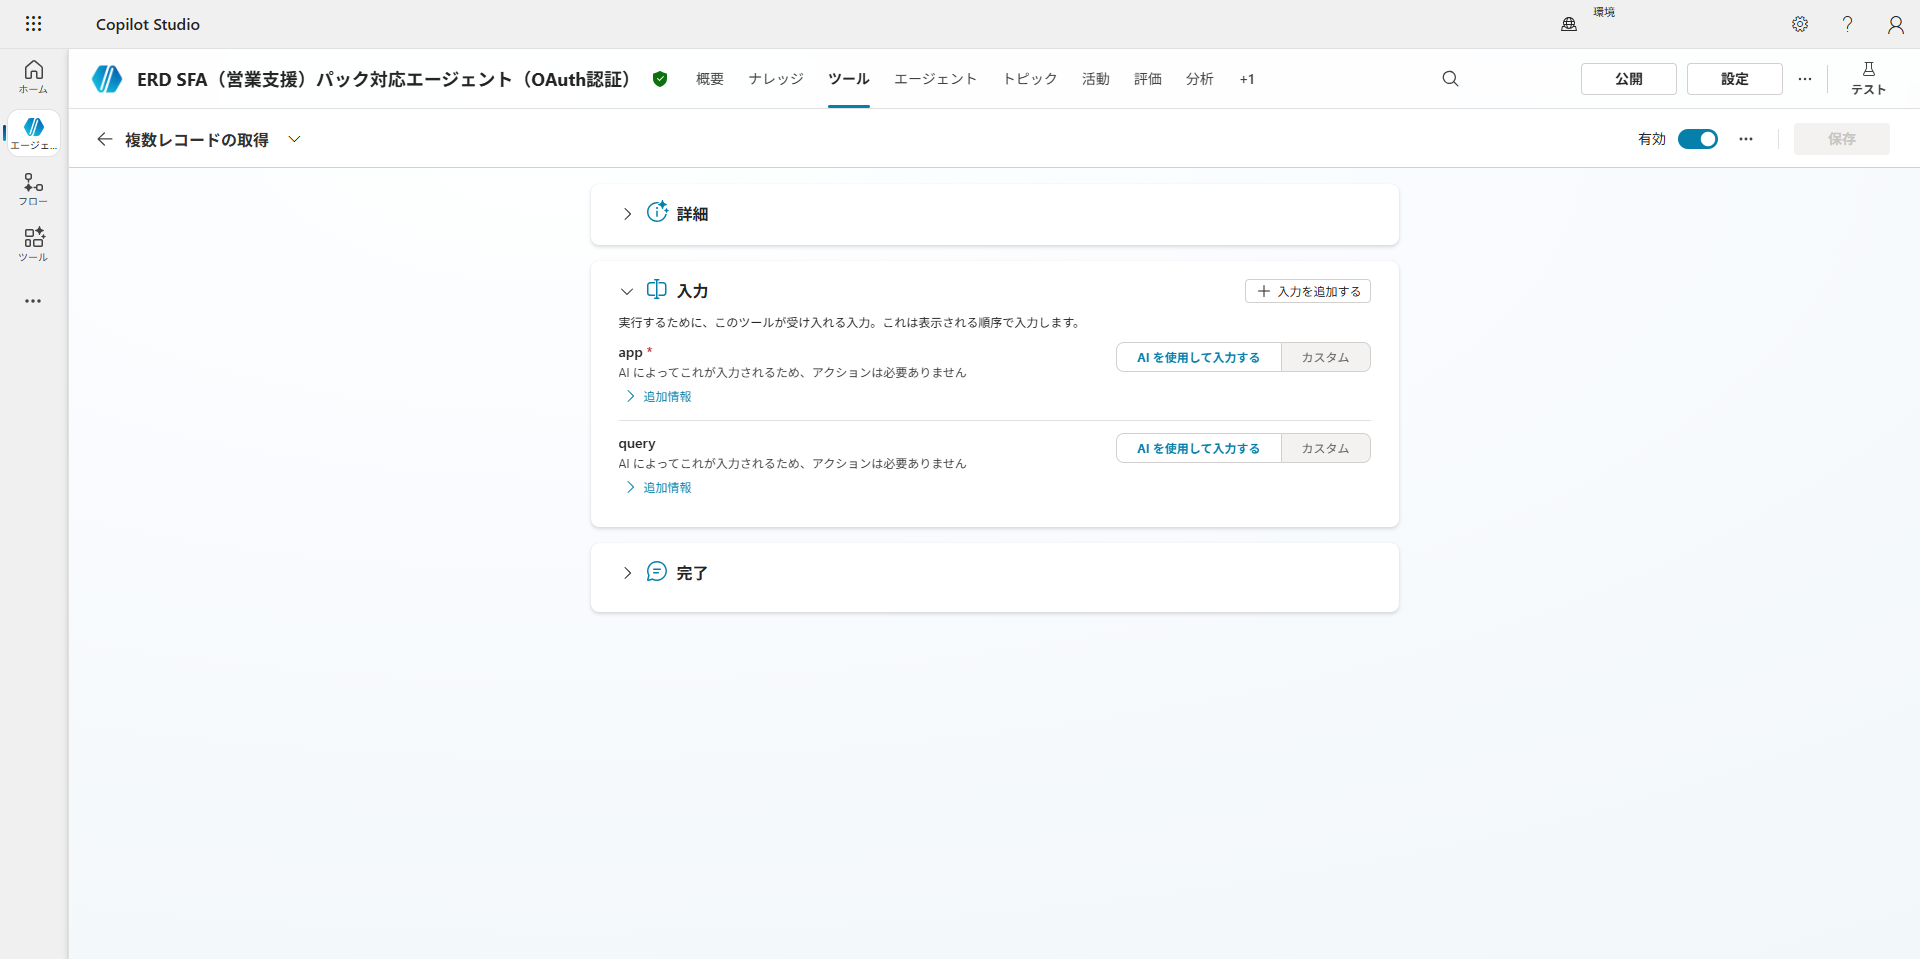Image resolution: width=1920 pixels, height=959 pixels.
Task: Switch to トピック tab
Action: (1030, 79)
